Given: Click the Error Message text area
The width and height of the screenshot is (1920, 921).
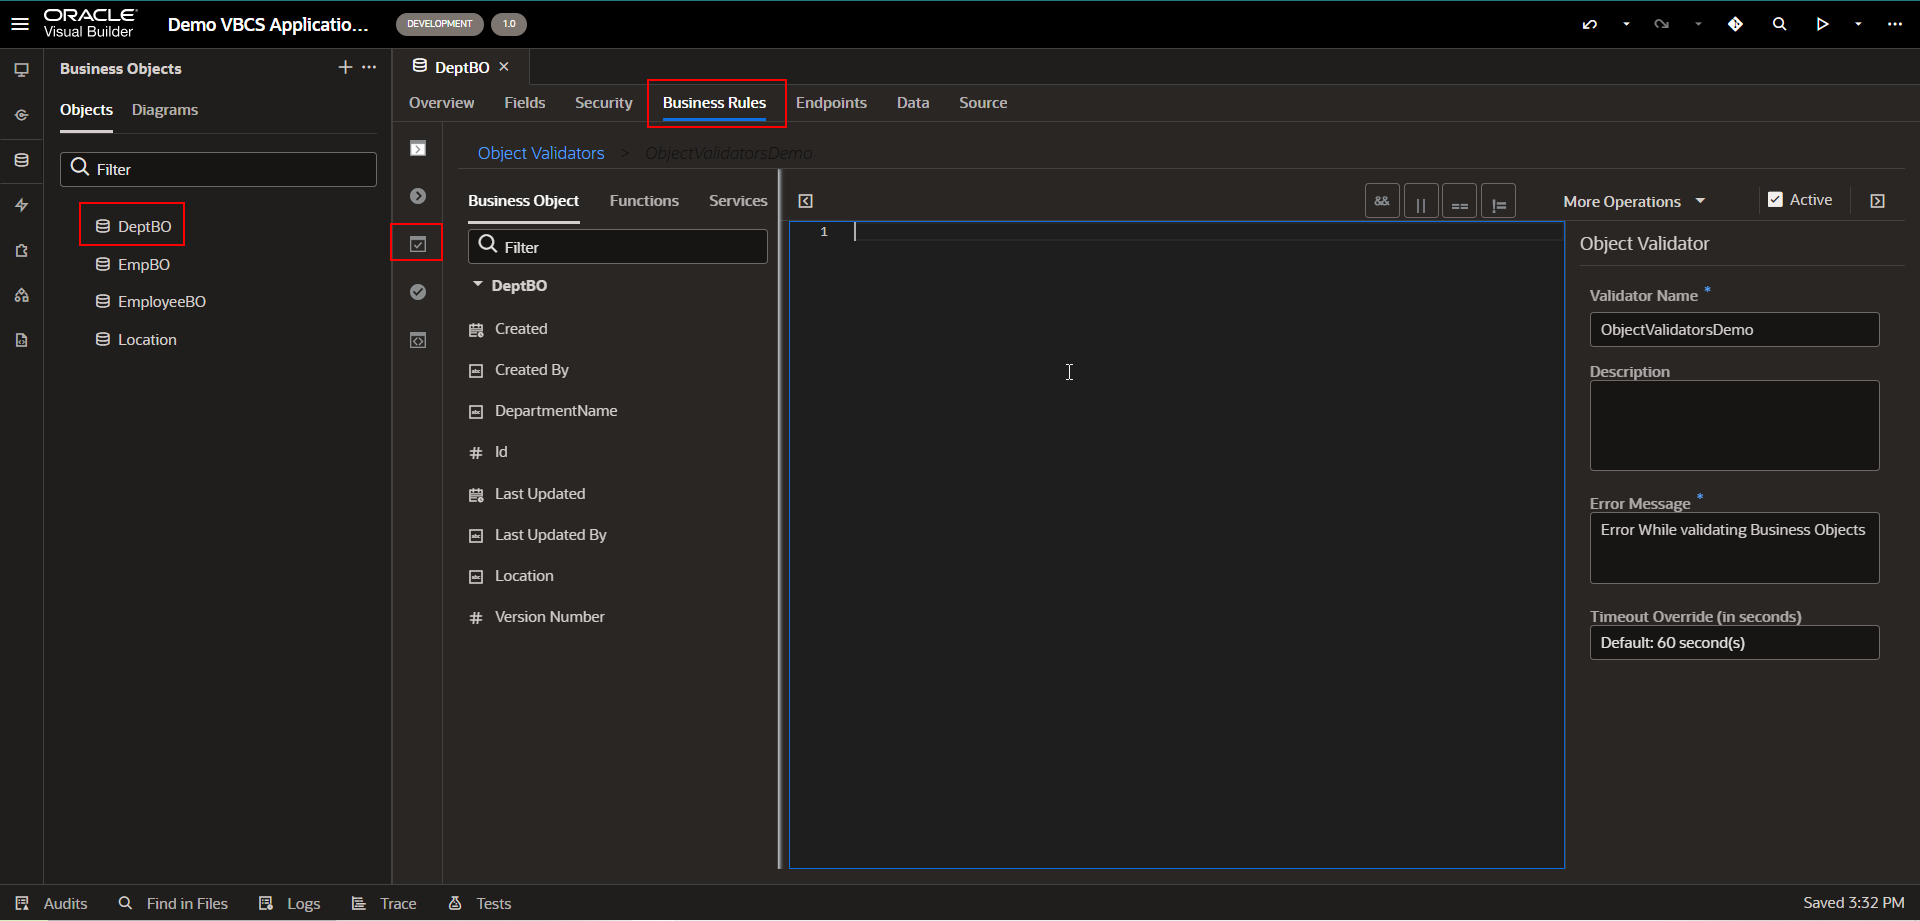Looking at the screenshot, I should click(x=1734, y=548).
